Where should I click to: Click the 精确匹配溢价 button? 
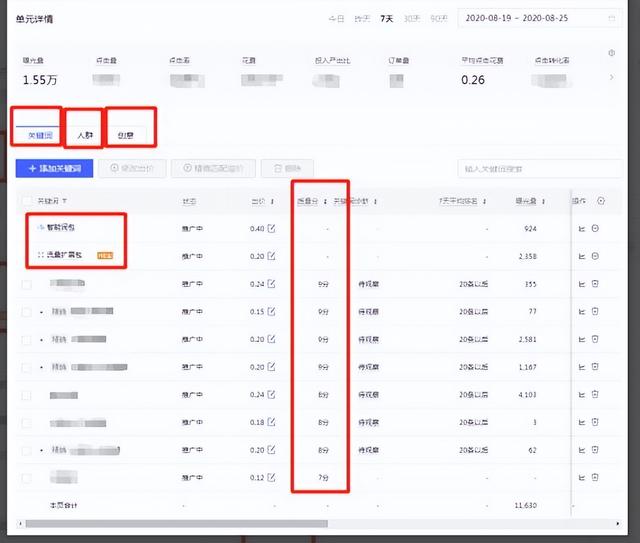[213, 168]
